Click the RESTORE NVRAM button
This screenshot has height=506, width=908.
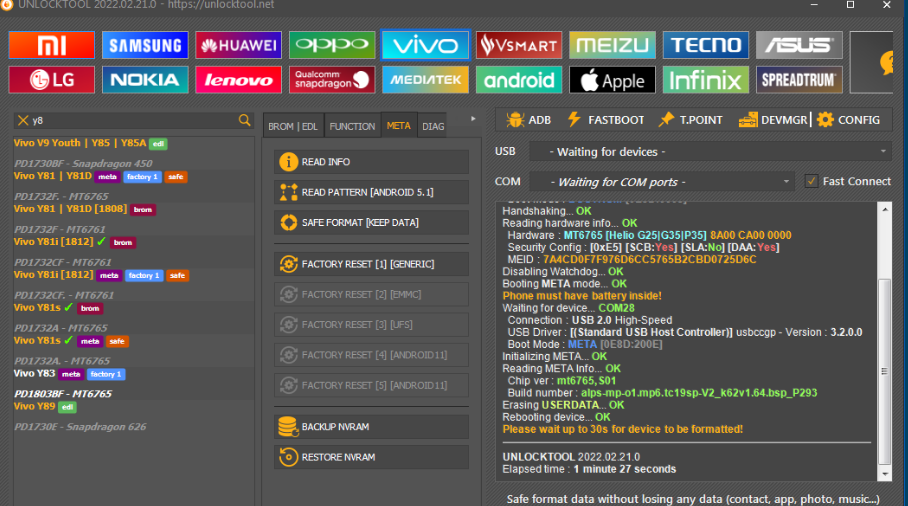[x=371, y=457]
